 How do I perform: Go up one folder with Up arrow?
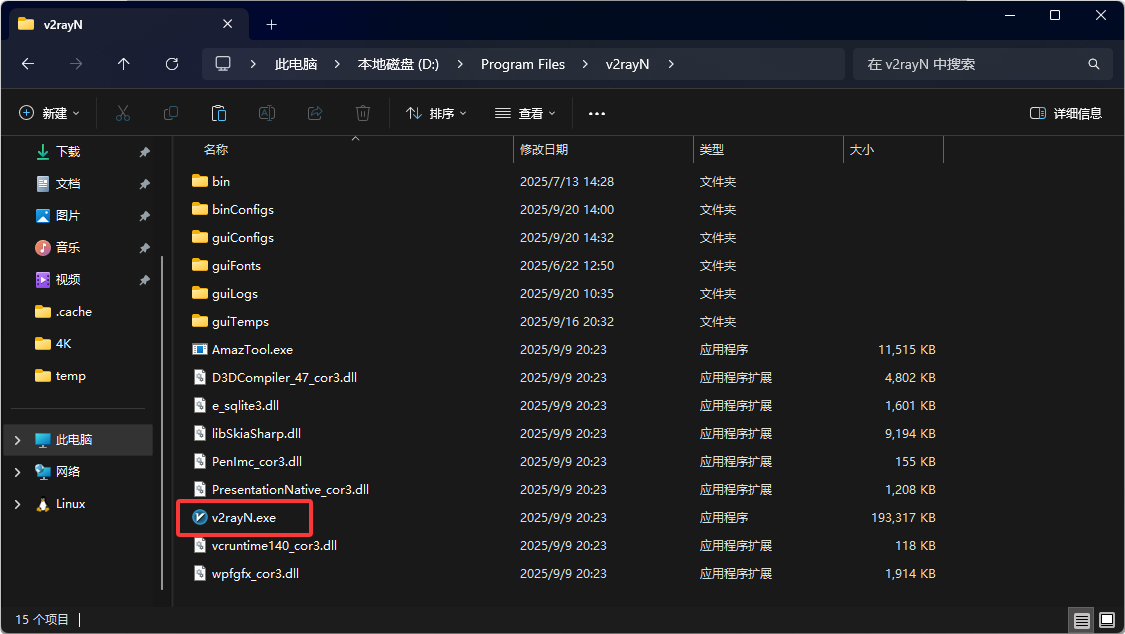click(124, 64)
